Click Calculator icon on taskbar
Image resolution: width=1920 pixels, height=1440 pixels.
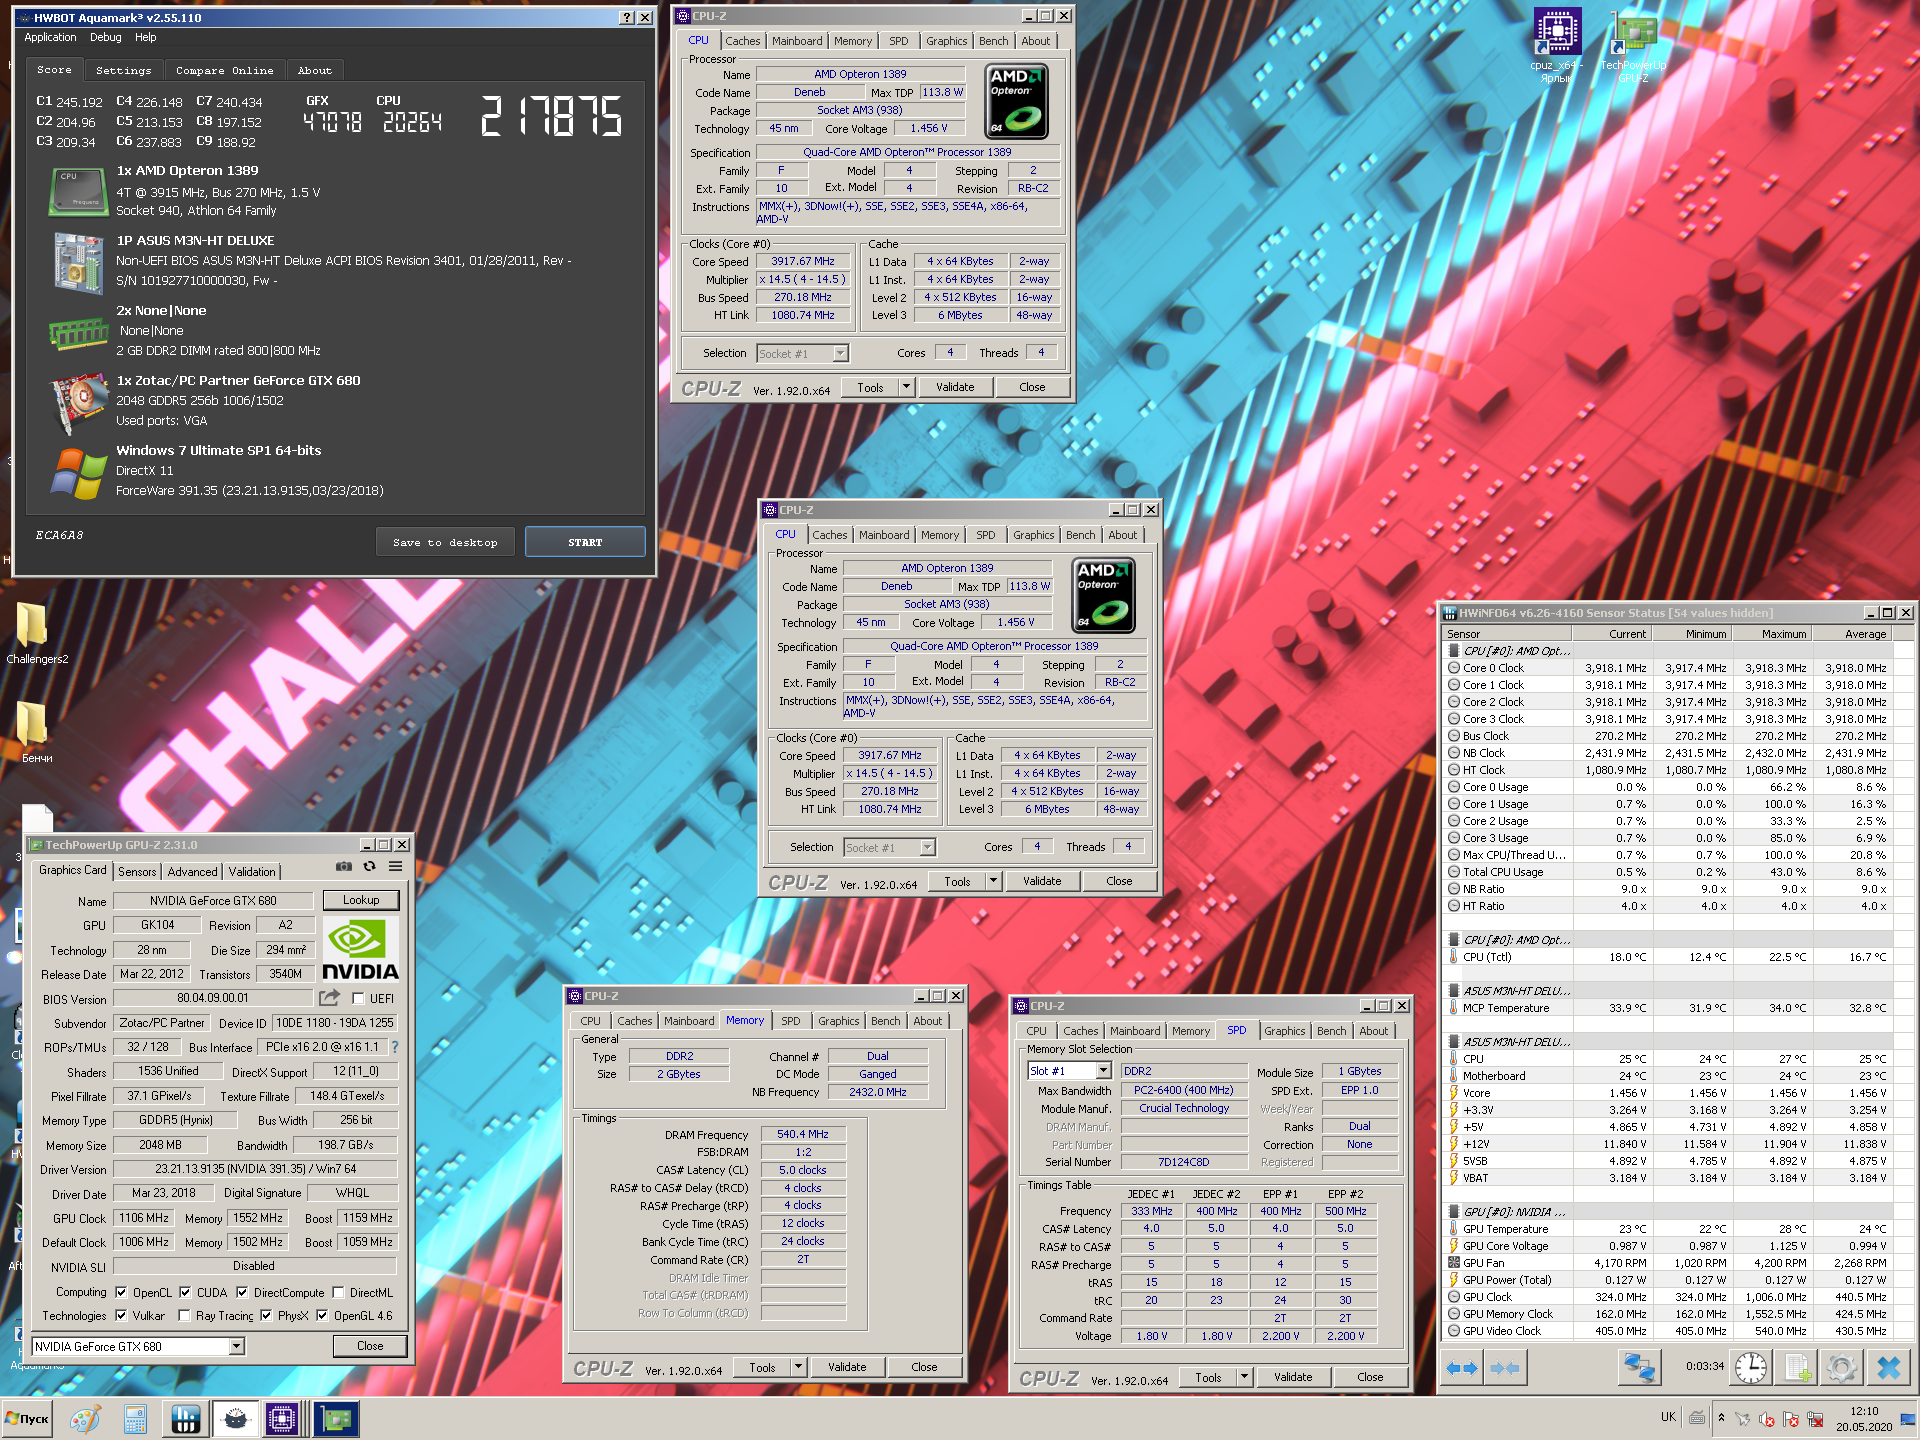135,1419
